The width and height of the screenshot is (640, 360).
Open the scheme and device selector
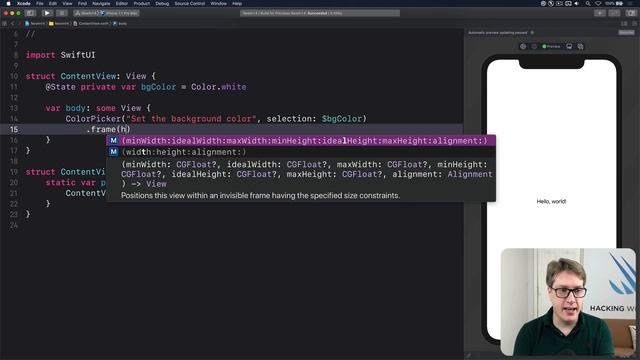coord(106,13)
